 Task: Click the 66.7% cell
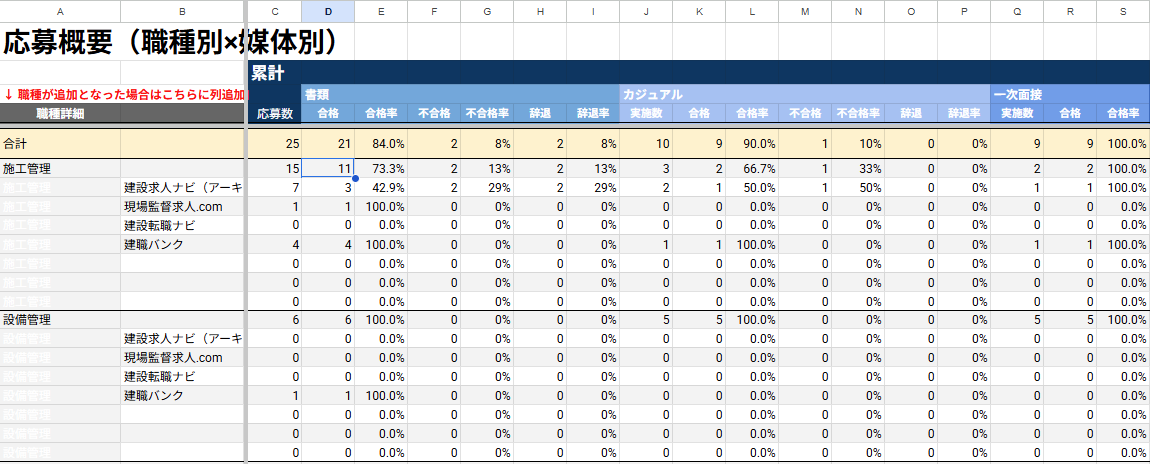pos(752,169)
